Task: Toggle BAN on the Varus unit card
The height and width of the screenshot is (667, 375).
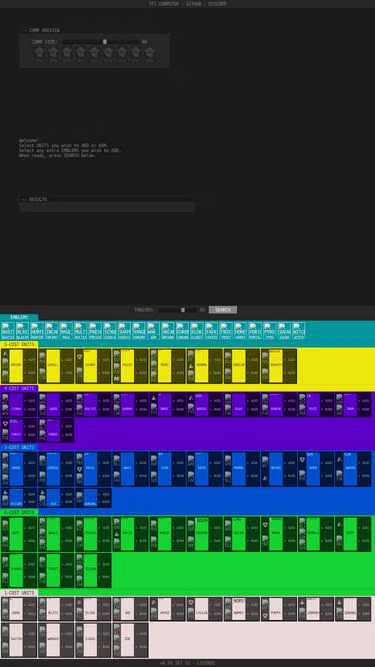Action: click(x=67, y=434)
